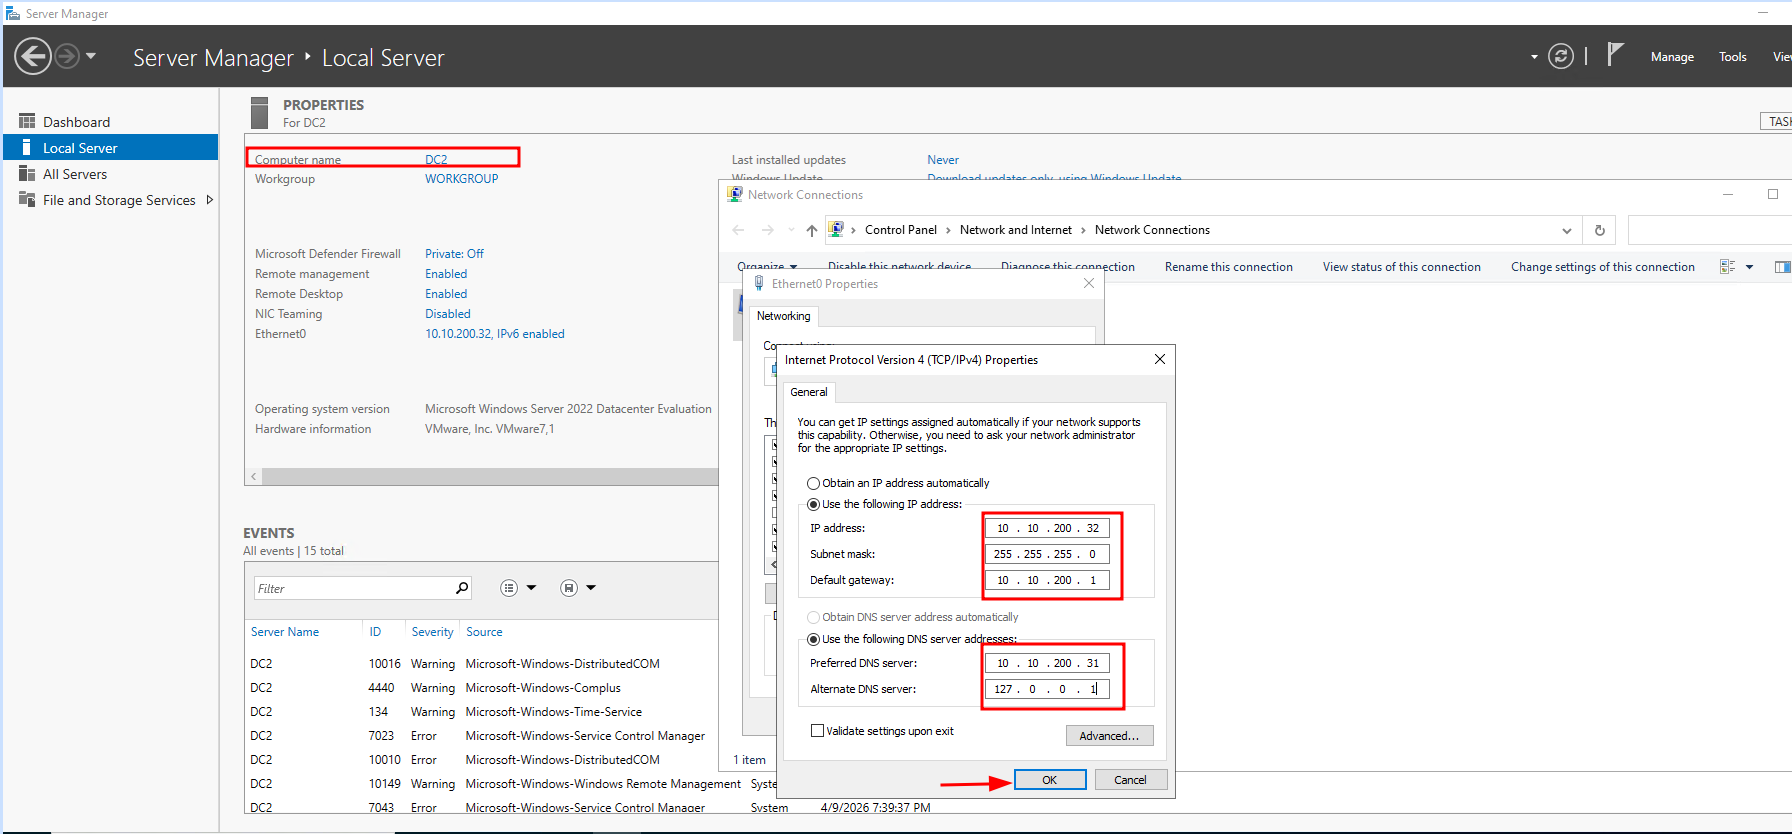
Task: Open the notifications flag icon
Action: pos(1614,55)
